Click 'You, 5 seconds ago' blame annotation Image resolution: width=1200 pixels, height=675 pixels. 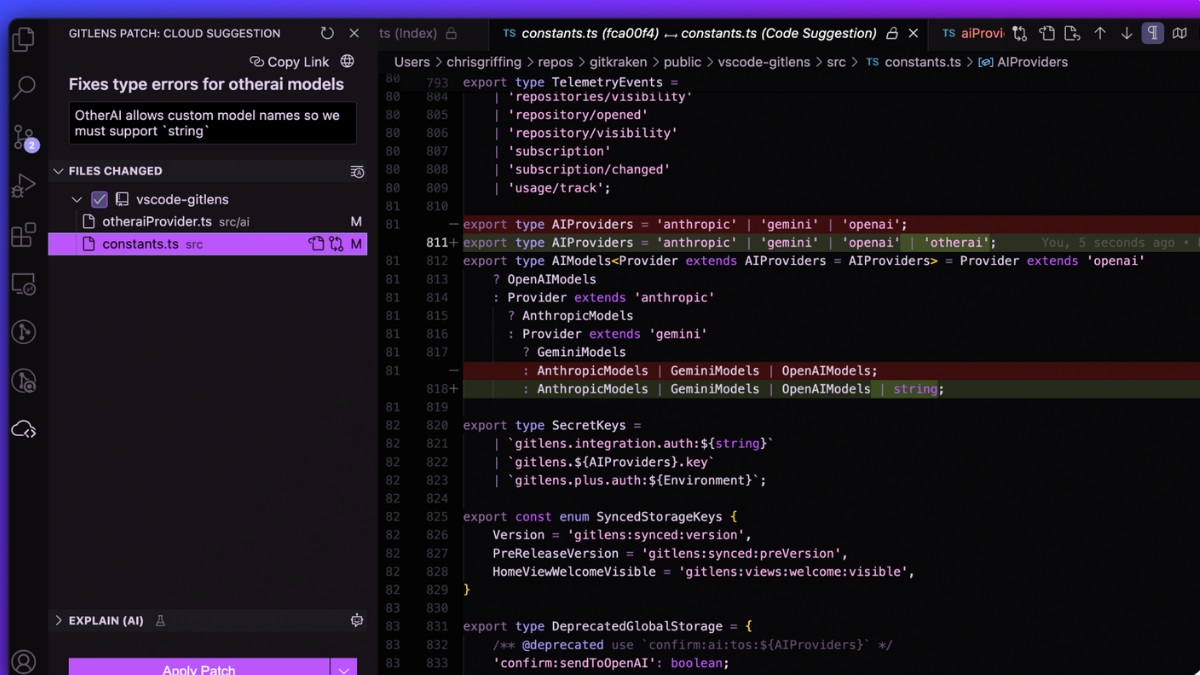(1108, 243)
